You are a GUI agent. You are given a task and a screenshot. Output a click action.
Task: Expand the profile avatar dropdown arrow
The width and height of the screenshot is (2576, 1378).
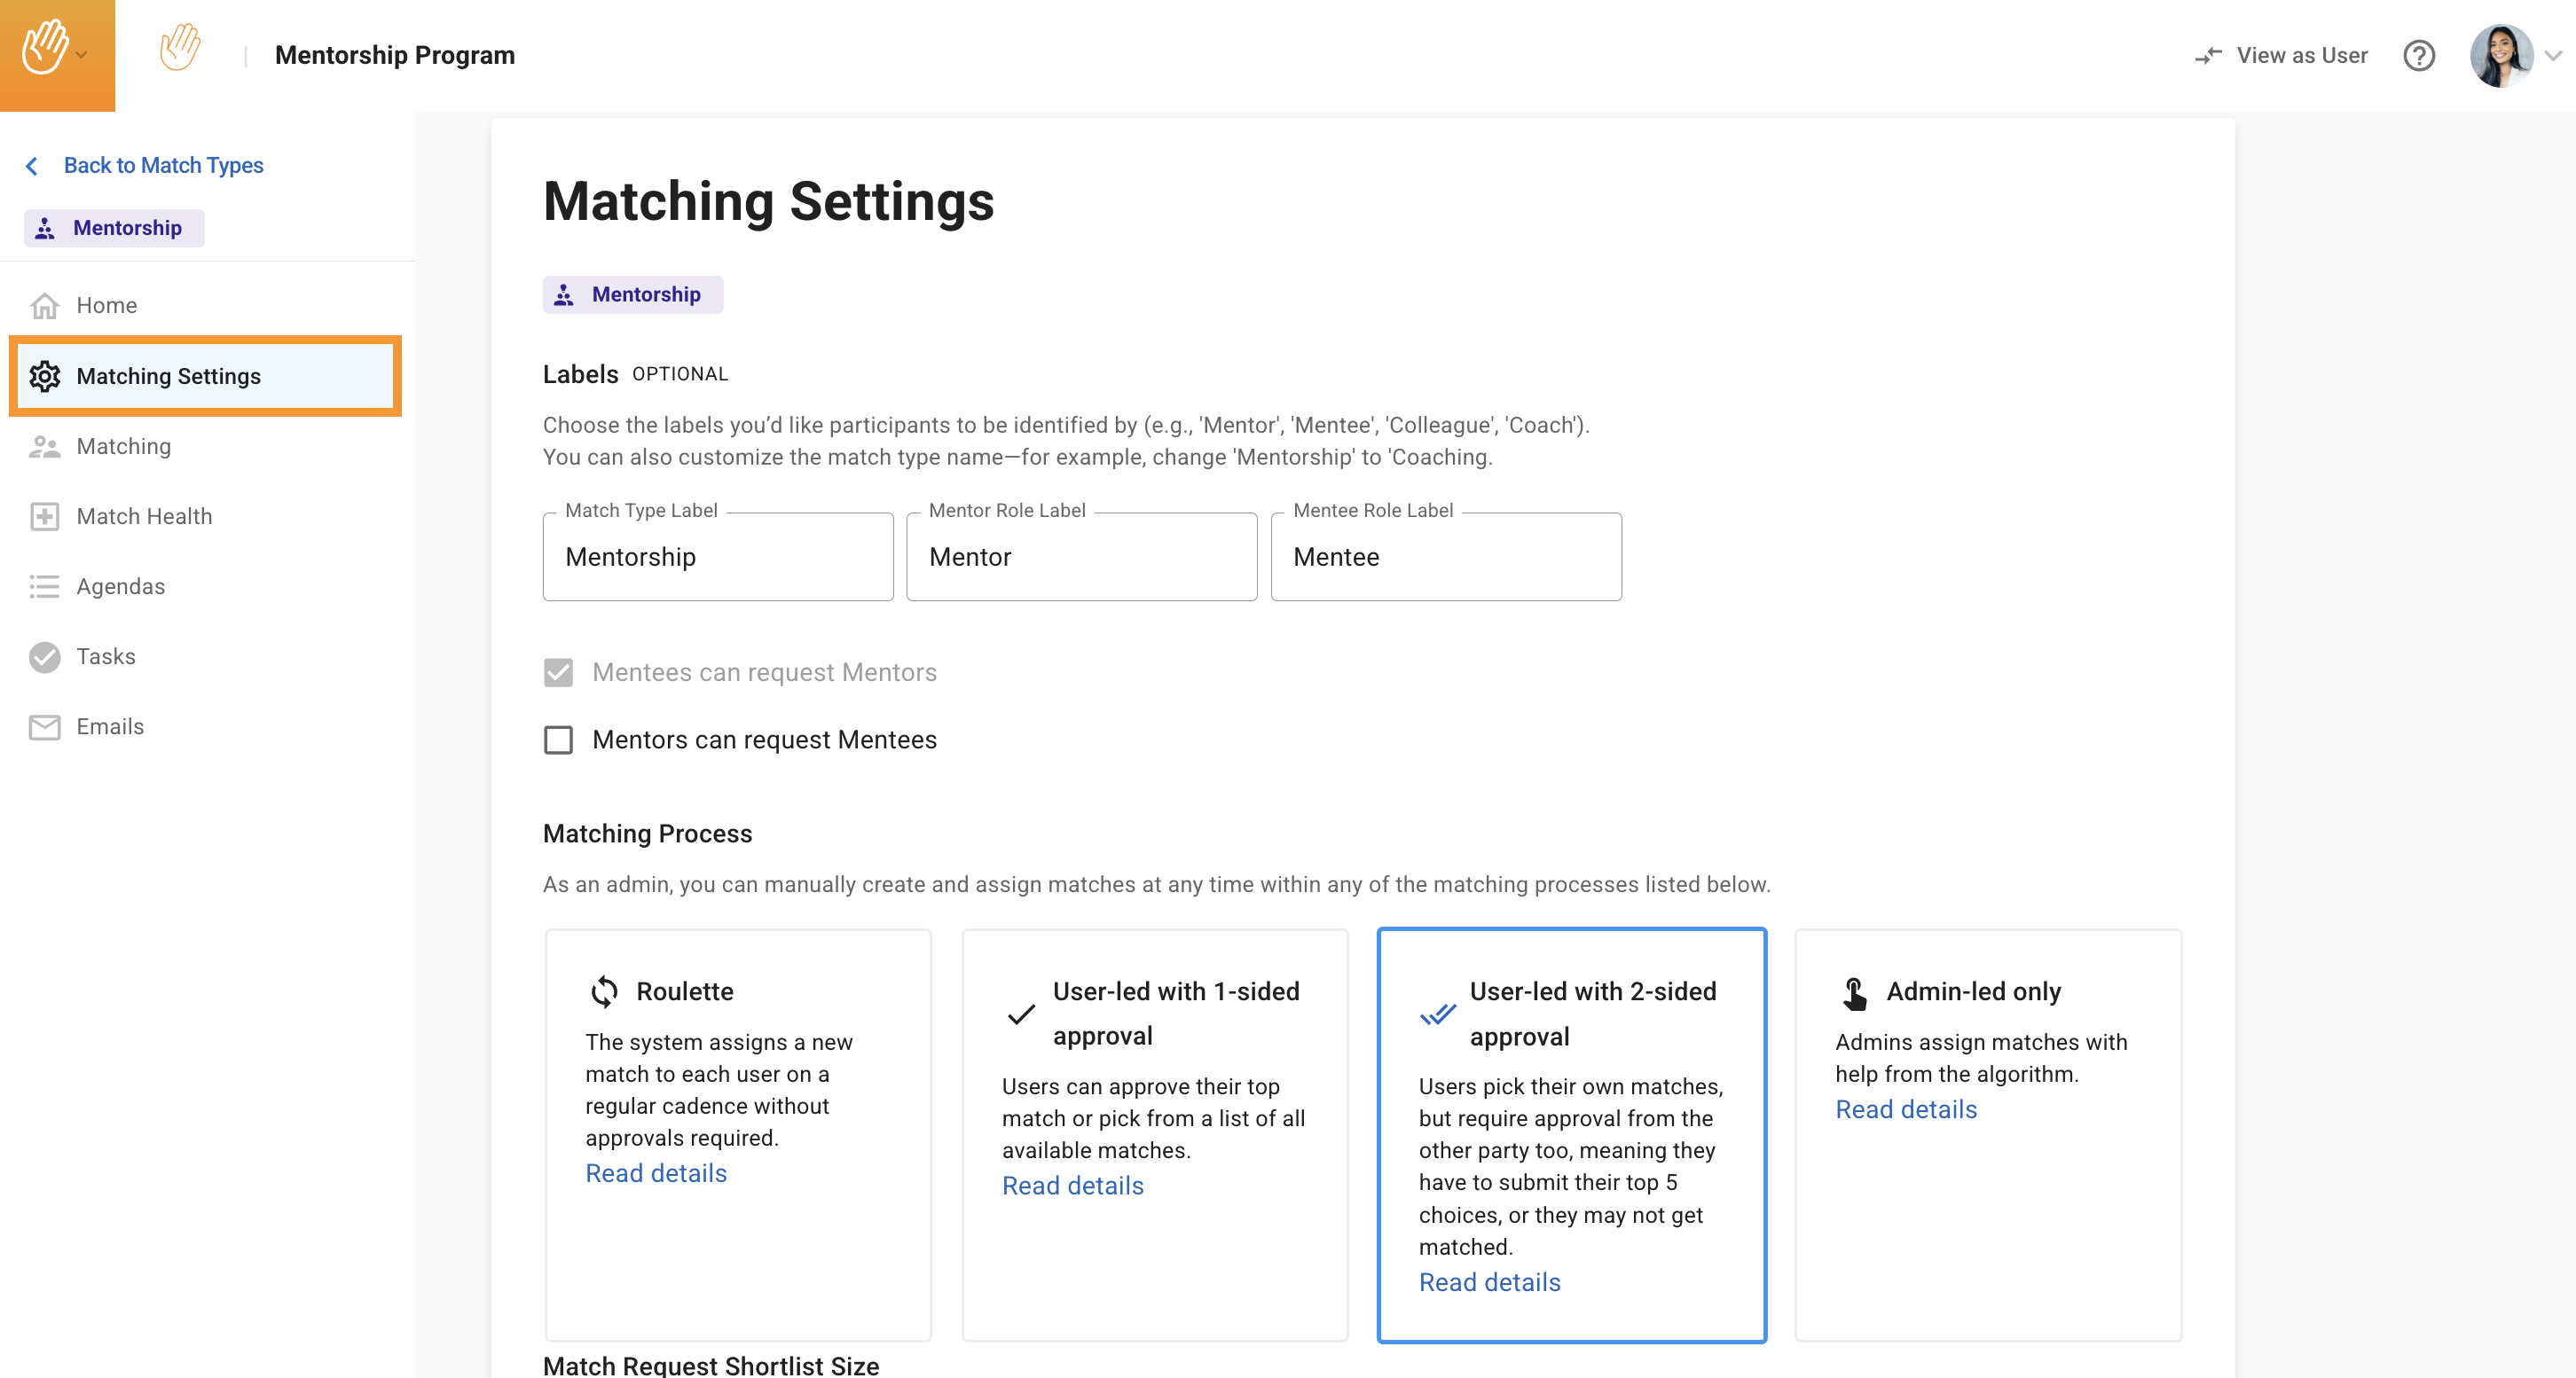click(2553, 56)
